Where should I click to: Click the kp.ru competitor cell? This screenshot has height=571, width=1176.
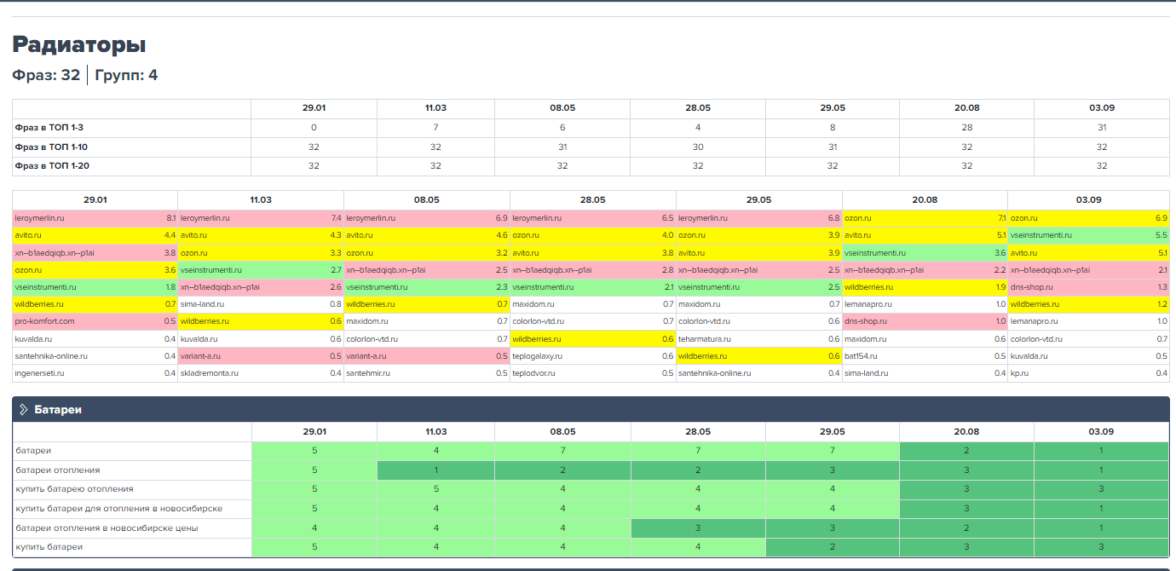[1089, 373]
